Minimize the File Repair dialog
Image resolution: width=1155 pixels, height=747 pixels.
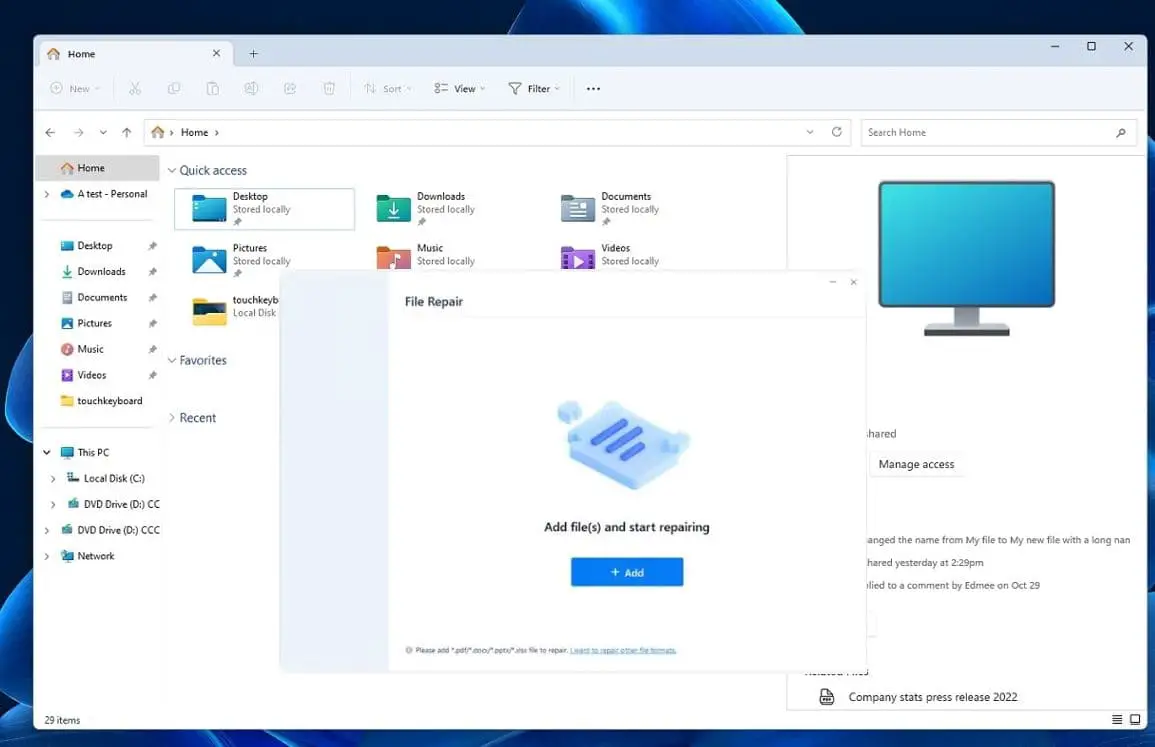click(x=832, y=282)
